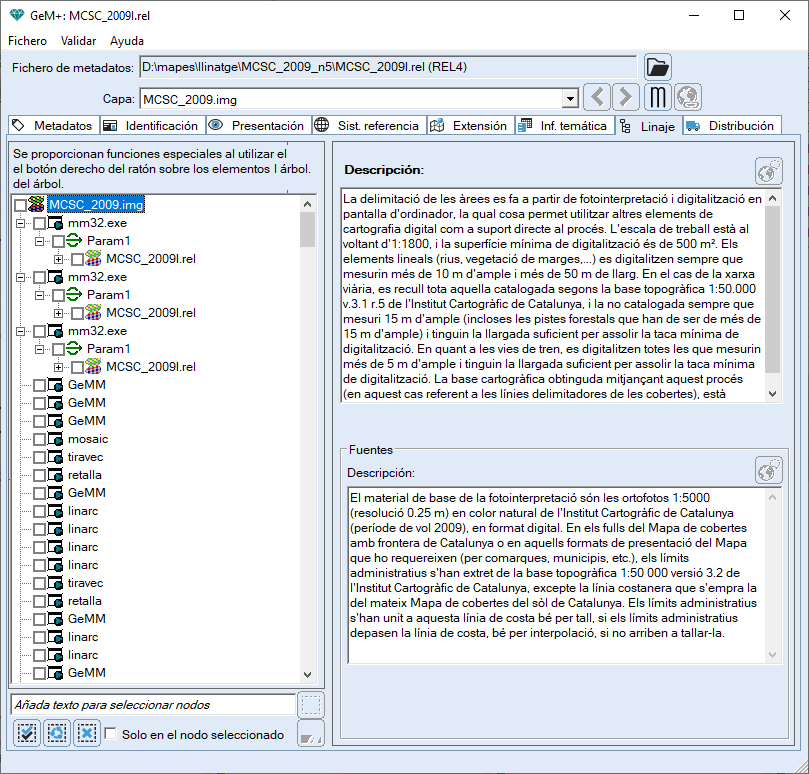This screenshot has width=809, height=774.
Task: Select the first tiravec item in tree
Action: pyautogui.click(x=85, y=457)
